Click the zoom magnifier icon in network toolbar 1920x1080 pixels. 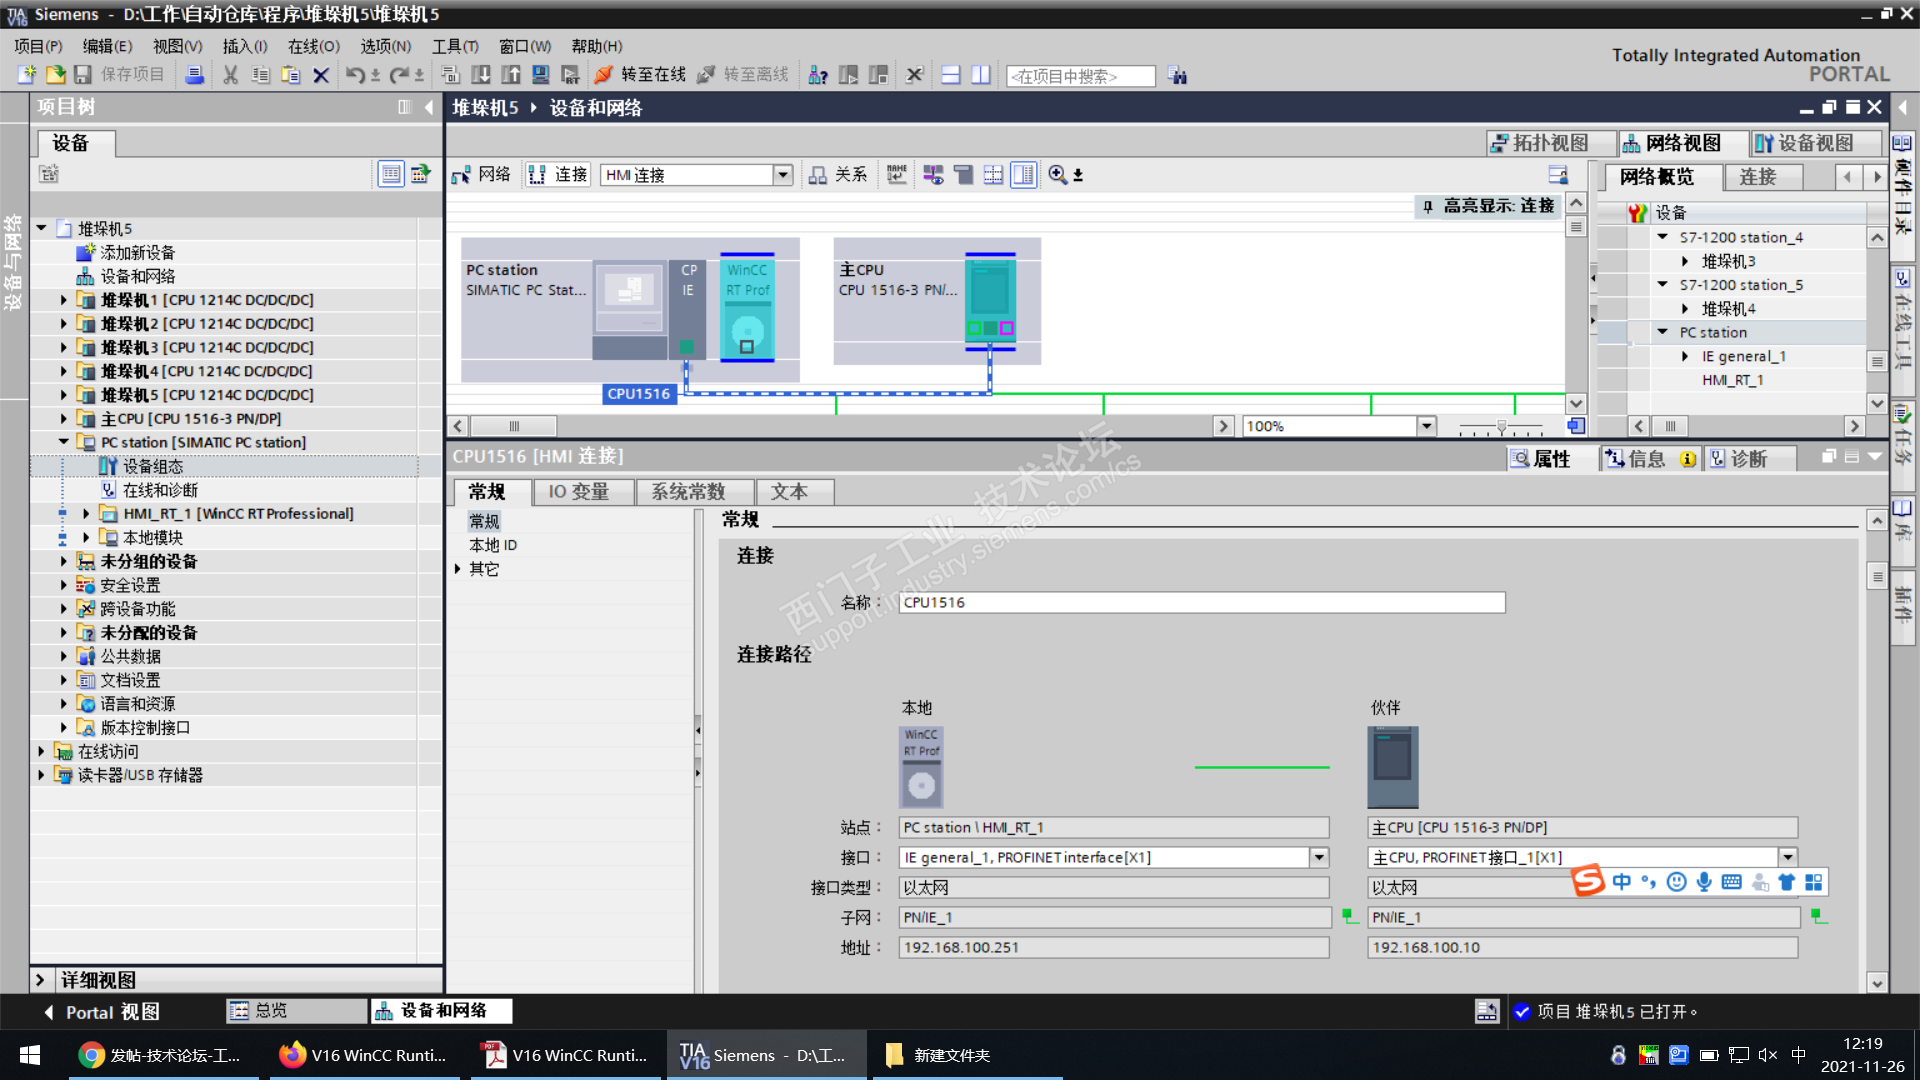(1057, 175)
